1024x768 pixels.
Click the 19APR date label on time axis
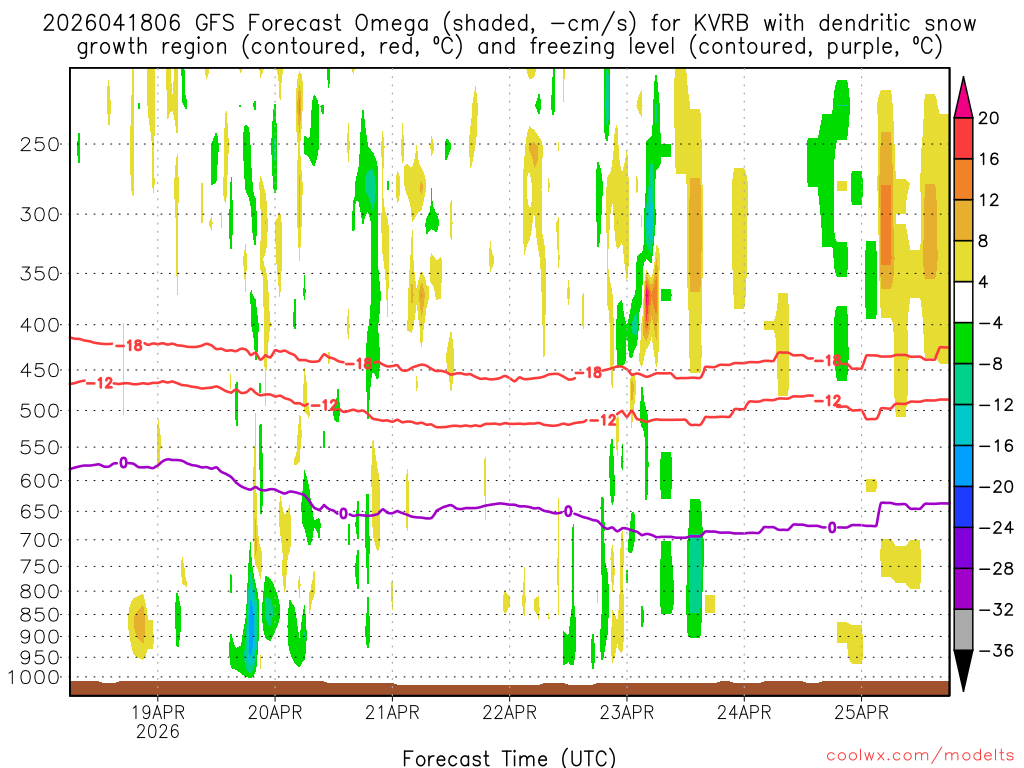(x=157, y=712)
